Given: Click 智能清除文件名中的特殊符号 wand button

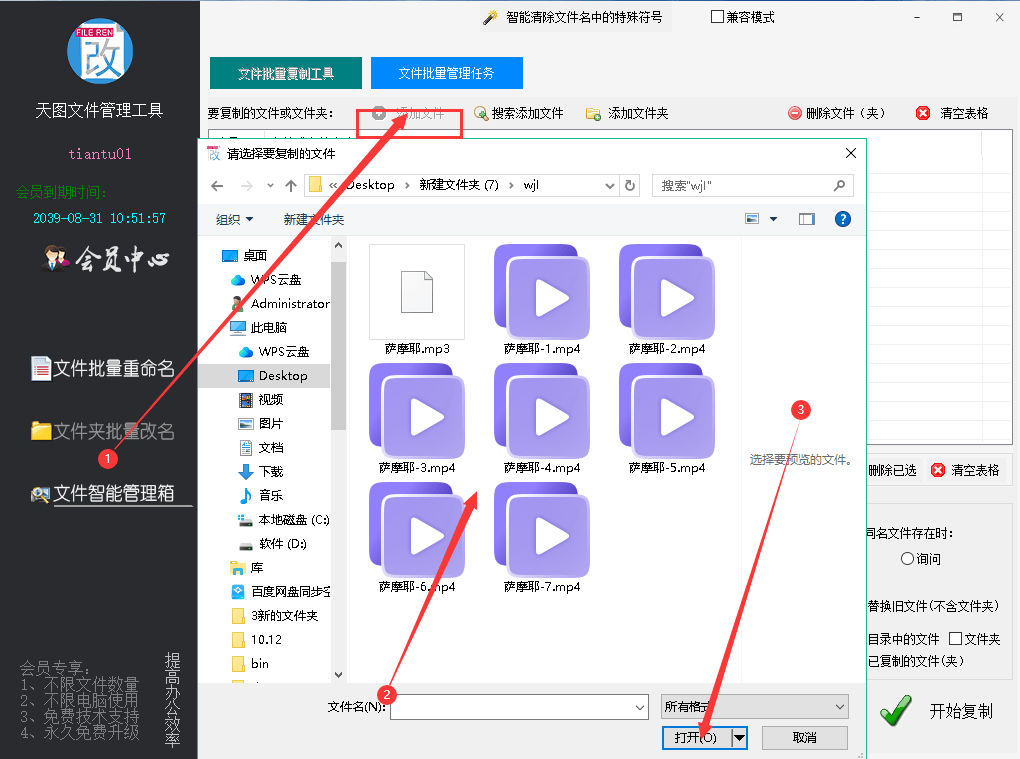Looking at the screenshot, I should coord(574,18).
